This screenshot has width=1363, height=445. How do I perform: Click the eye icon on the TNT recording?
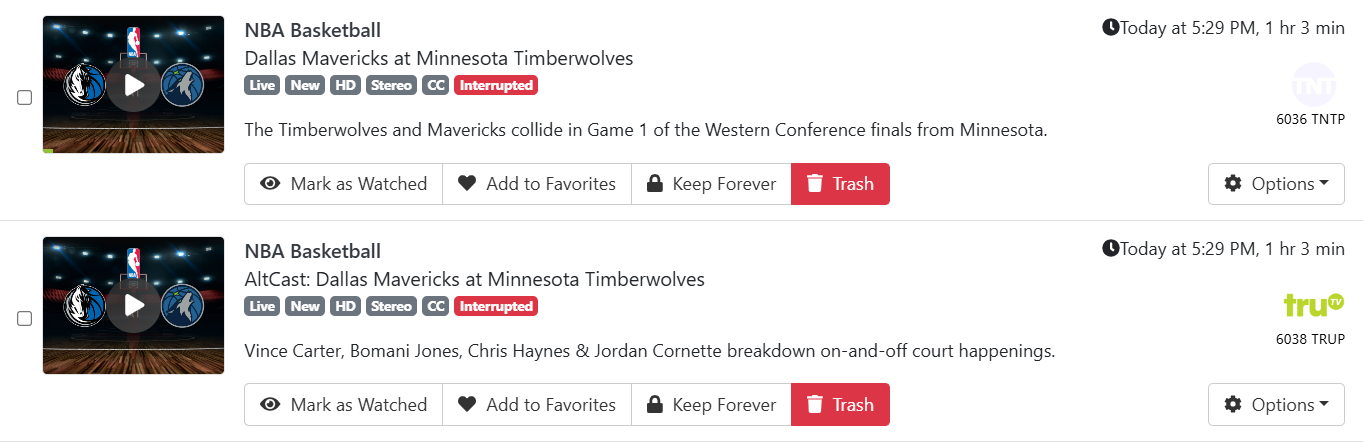coord(270,184)
